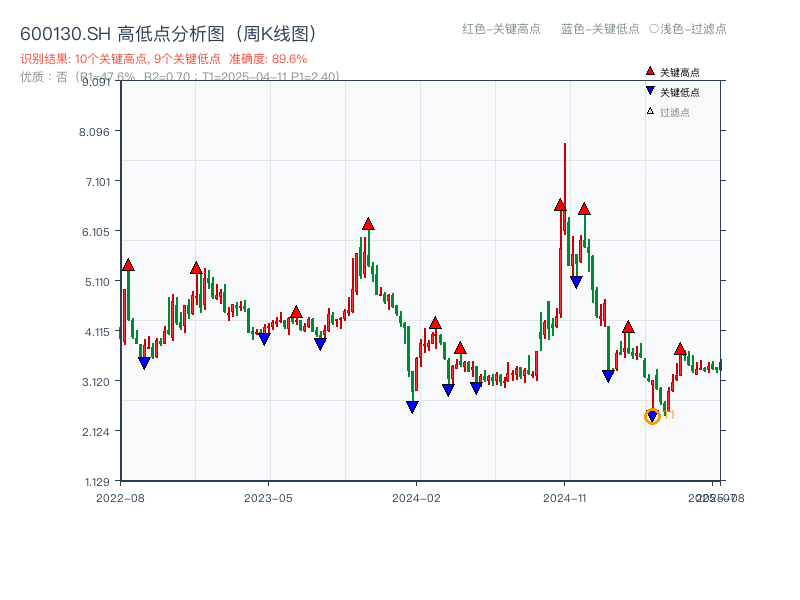
Task: Click the 4.115 y-axis label
Action: (x=97, y=332)
